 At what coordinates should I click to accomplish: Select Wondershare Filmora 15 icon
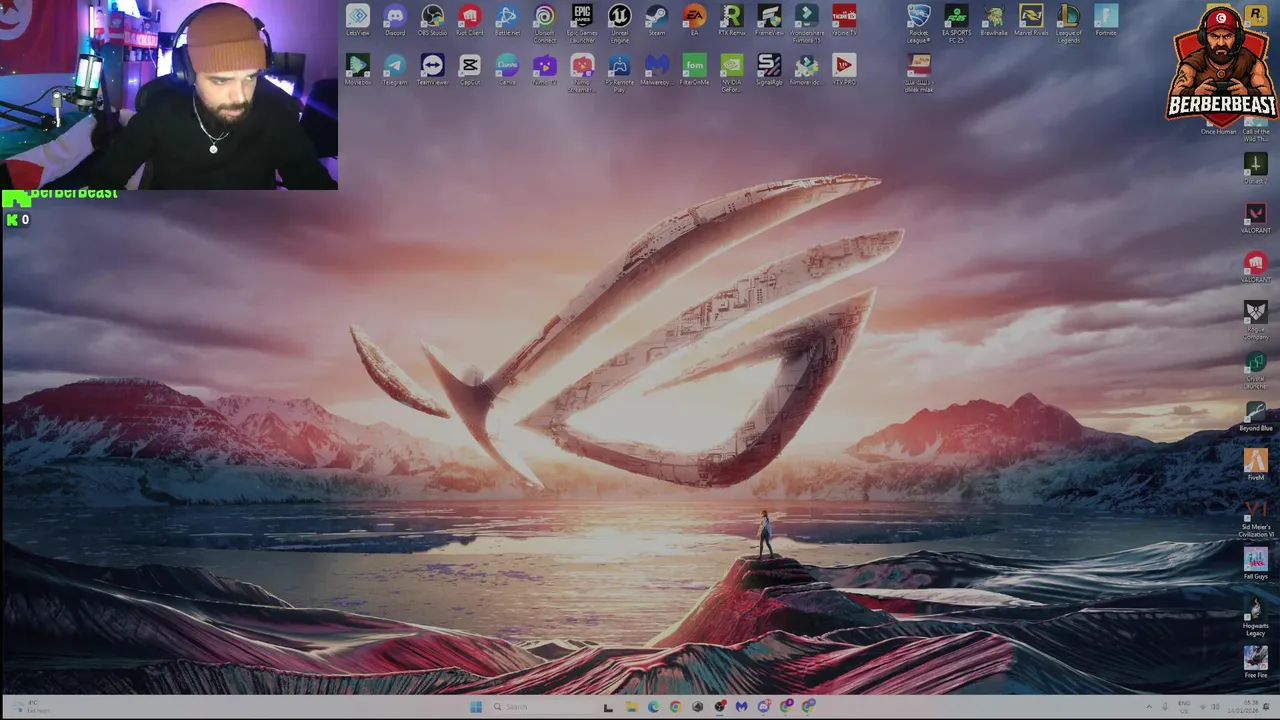click(x=806, y=24)
